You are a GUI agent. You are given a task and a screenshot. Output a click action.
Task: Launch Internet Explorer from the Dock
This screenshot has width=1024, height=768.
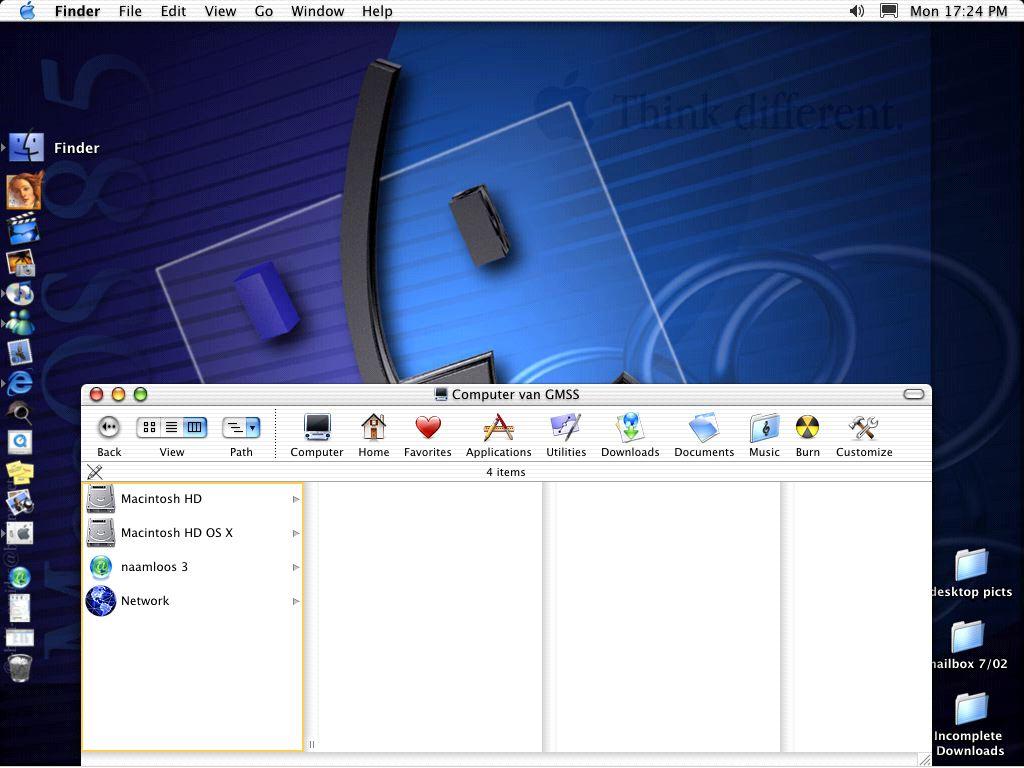20,383
